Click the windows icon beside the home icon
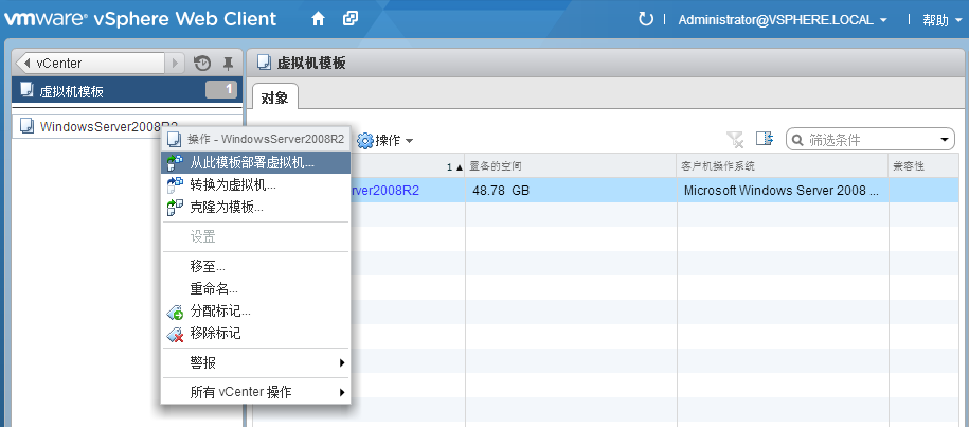This screenshot has height=427, width=970. [x=350, y=19]
